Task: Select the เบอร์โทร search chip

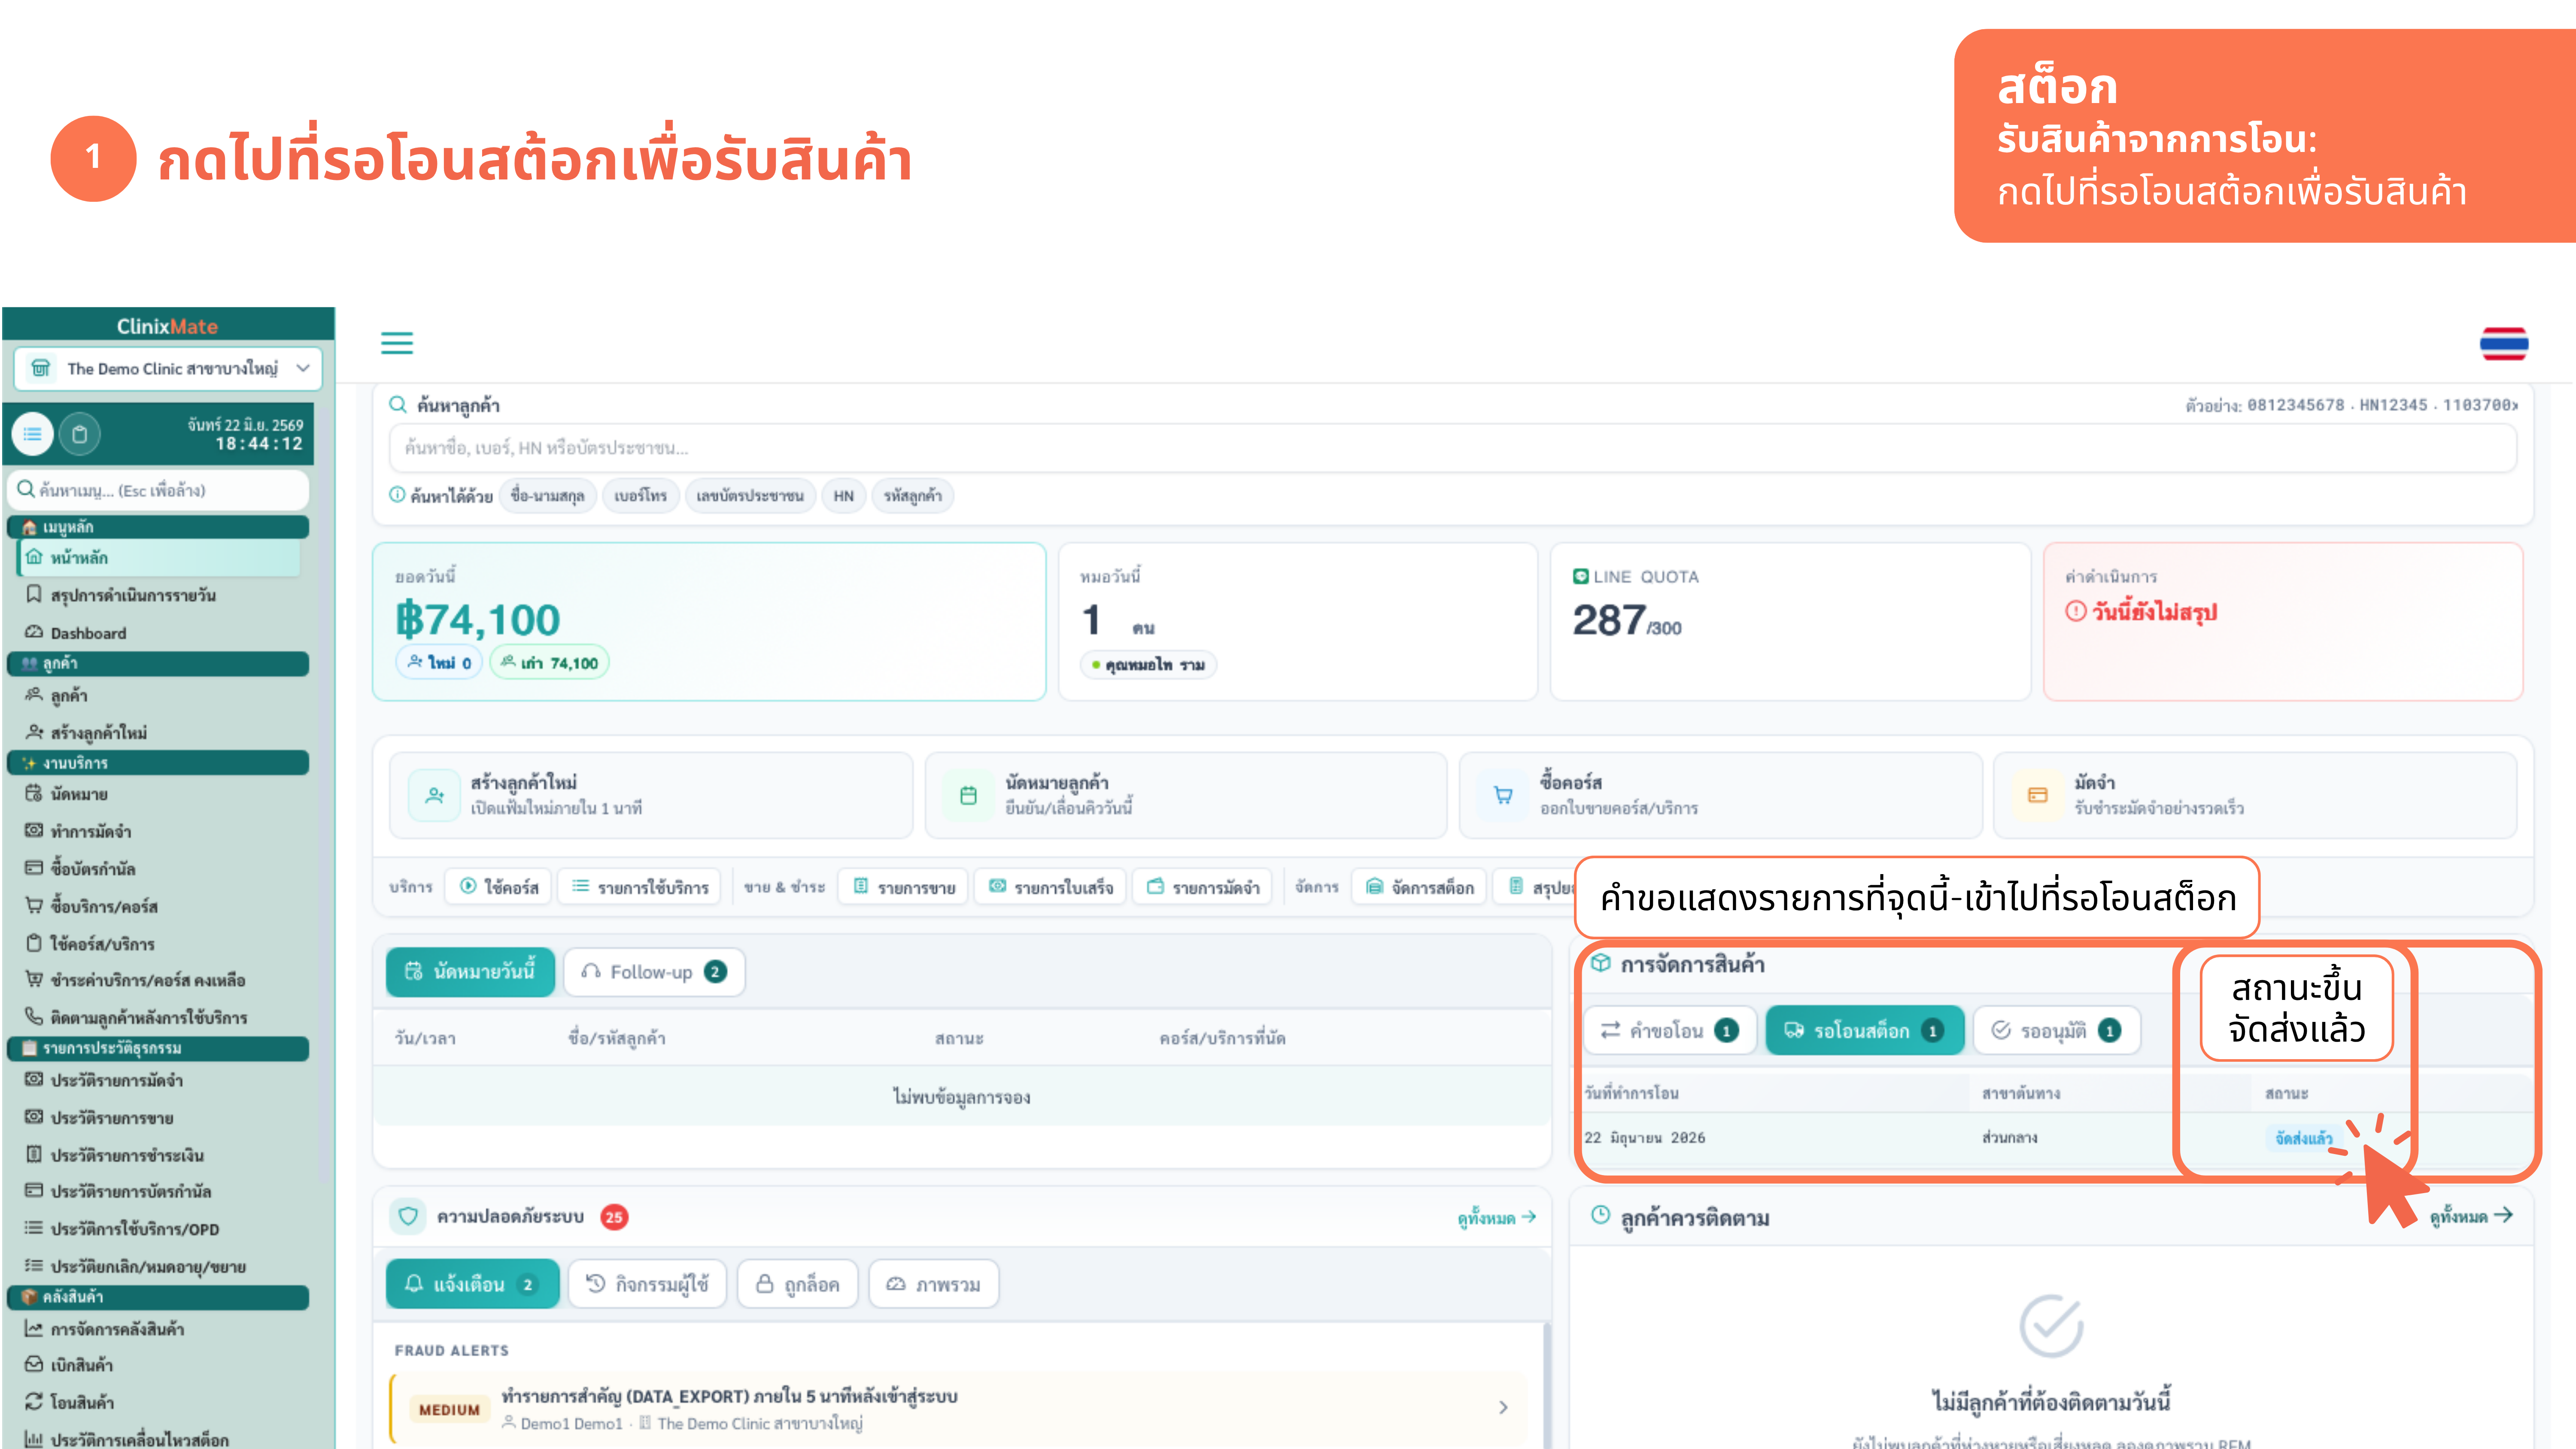Action: tap(640, 495)
